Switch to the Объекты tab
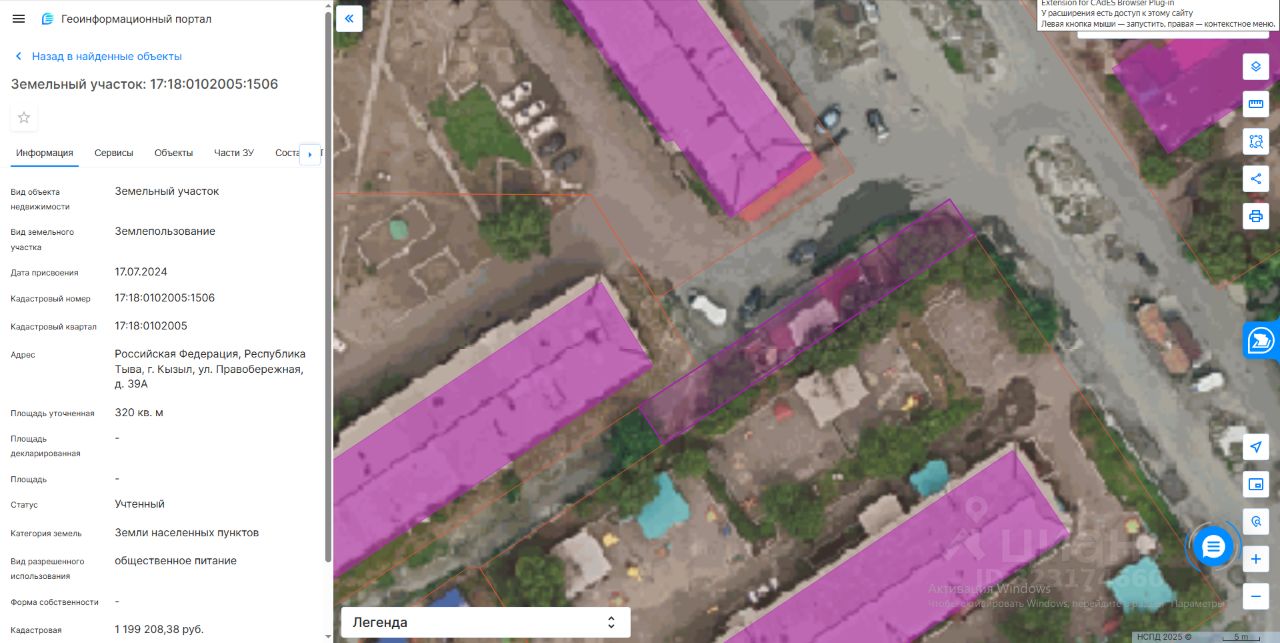The width and height of the screenshot is (1280, 643). 174,153
